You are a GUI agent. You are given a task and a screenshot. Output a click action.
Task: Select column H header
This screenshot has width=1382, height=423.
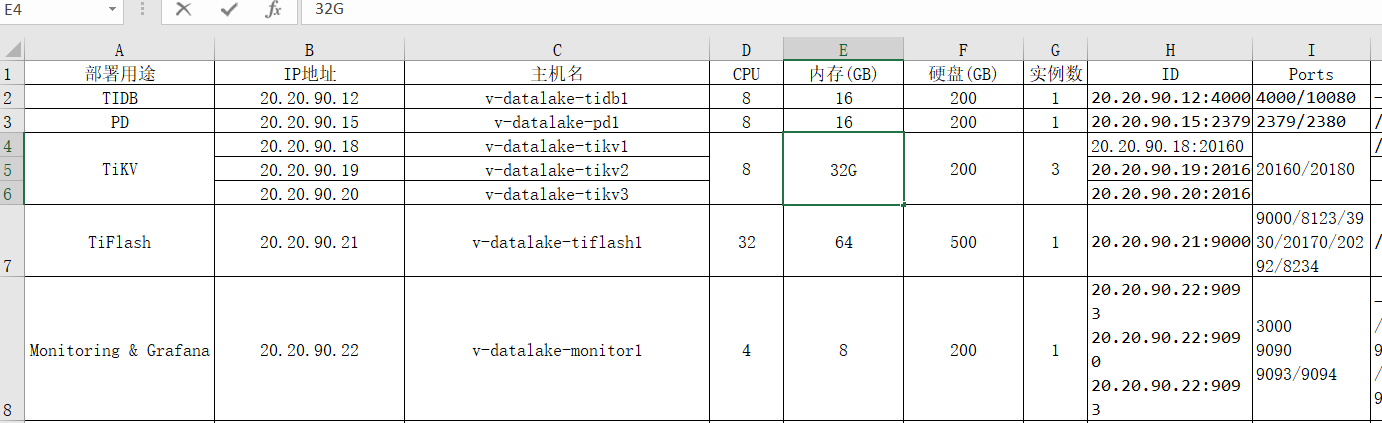click(x=1170, y=50)
